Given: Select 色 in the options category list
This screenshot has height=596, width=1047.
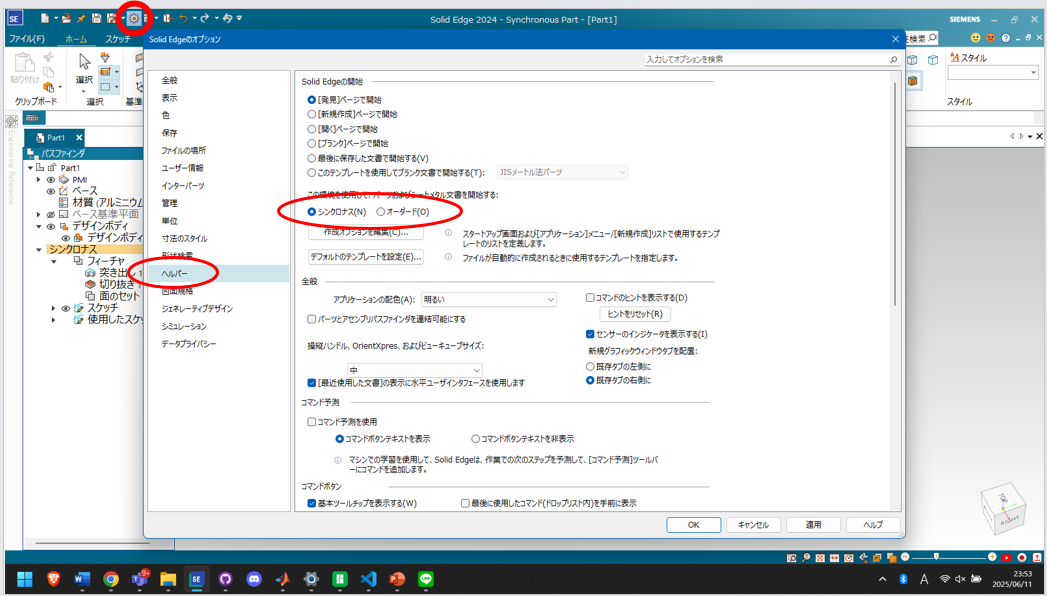Looking at the screenshot, I should point(166,115).
